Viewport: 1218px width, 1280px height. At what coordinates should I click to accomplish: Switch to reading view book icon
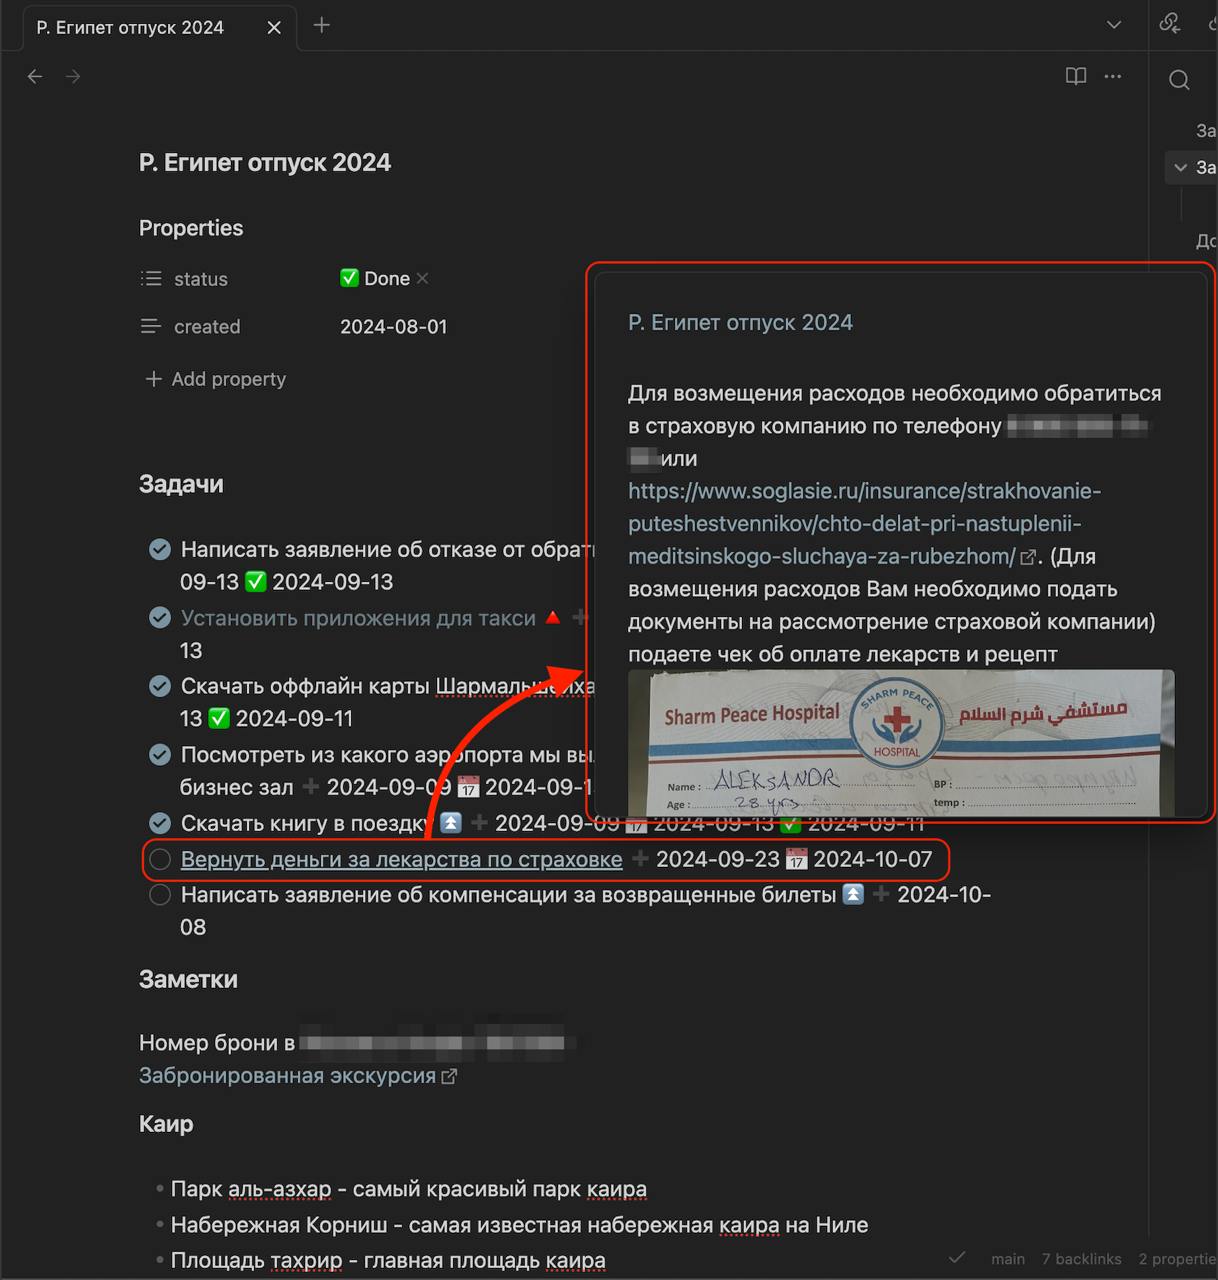[x=1076, y=76]
